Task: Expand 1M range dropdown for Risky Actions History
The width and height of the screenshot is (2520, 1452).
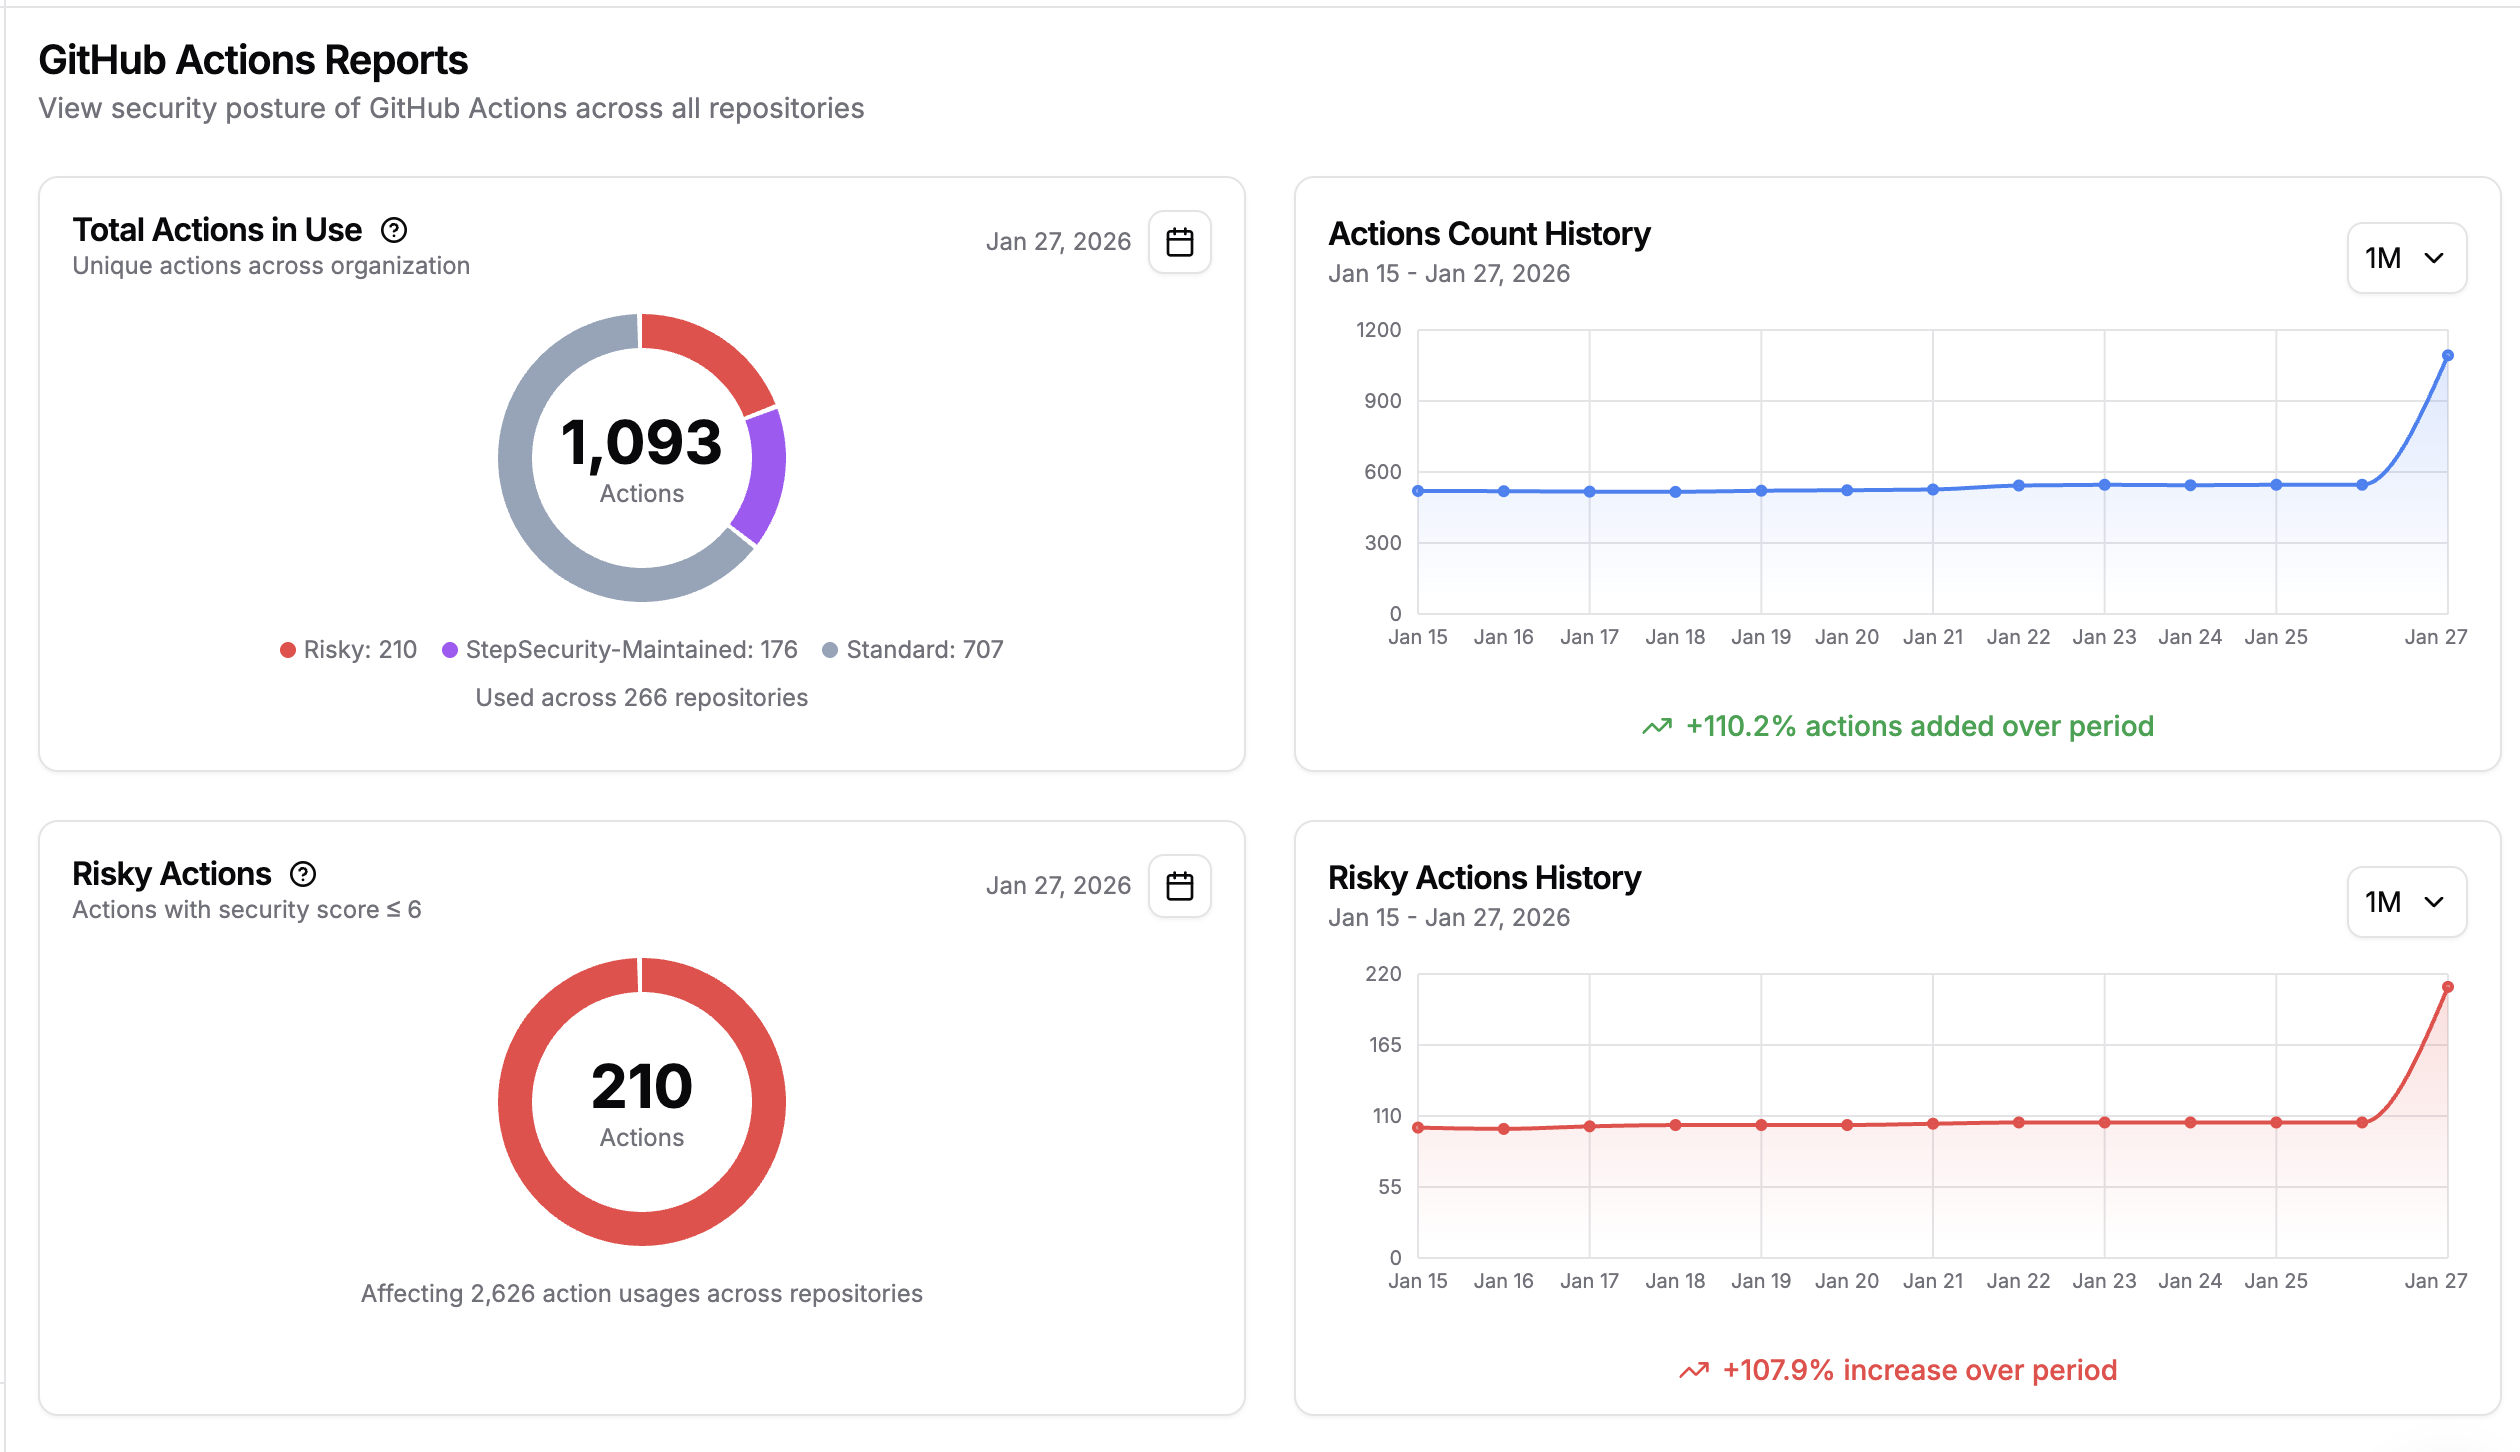Action: (x=2405, y=902)
